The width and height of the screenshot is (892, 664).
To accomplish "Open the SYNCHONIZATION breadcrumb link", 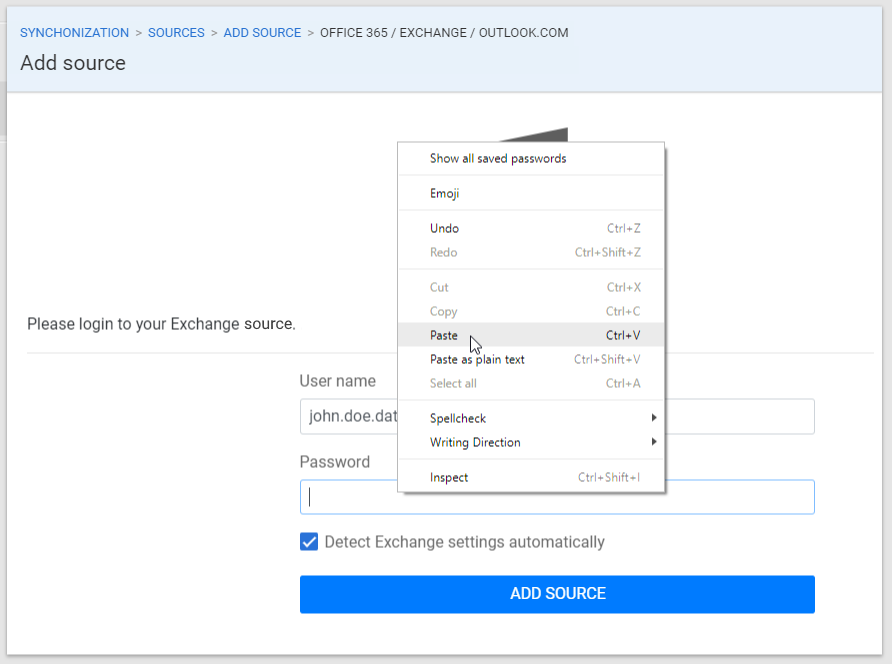I will coord(75,32).
